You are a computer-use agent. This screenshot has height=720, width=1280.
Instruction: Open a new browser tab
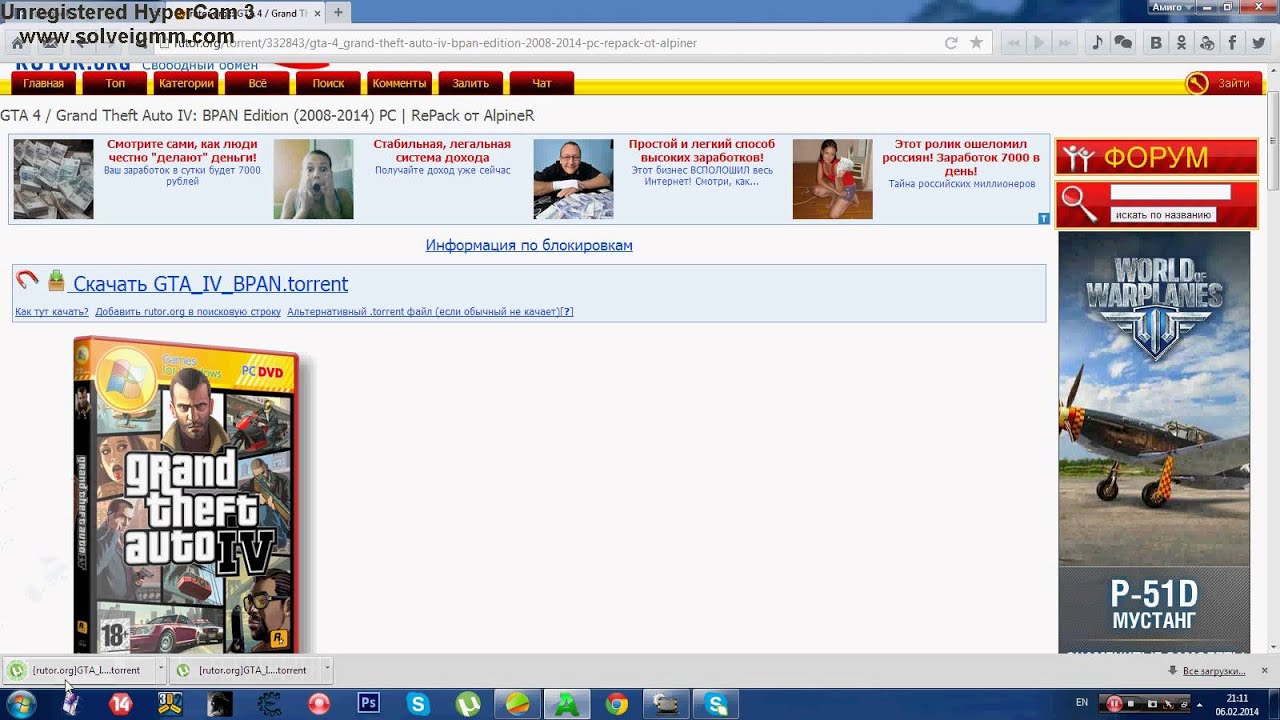pyautogui.click(x=338, y=12)
